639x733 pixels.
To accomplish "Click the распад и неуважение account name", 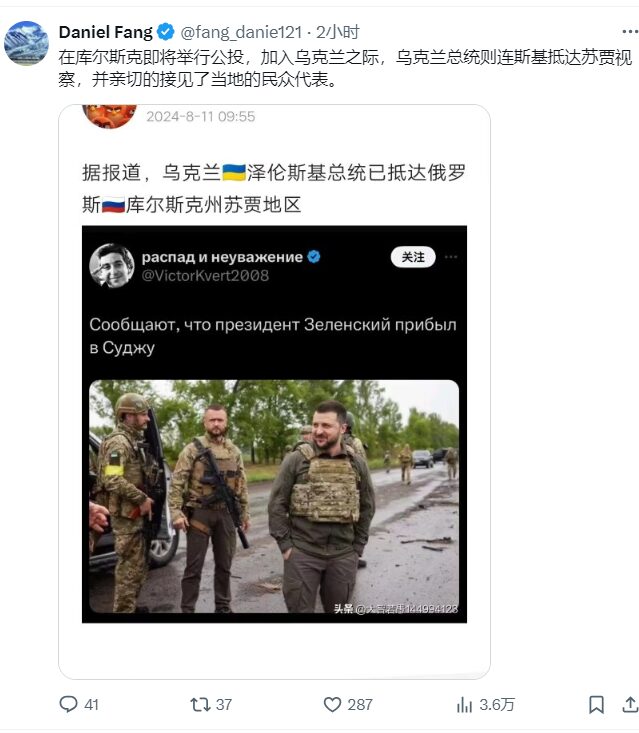I will point(222,257).
